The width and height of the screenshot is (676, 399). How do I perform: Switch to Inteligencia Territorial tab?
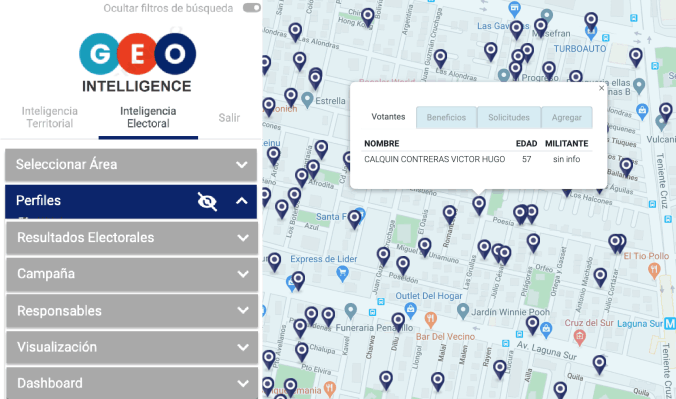point(50,117)
